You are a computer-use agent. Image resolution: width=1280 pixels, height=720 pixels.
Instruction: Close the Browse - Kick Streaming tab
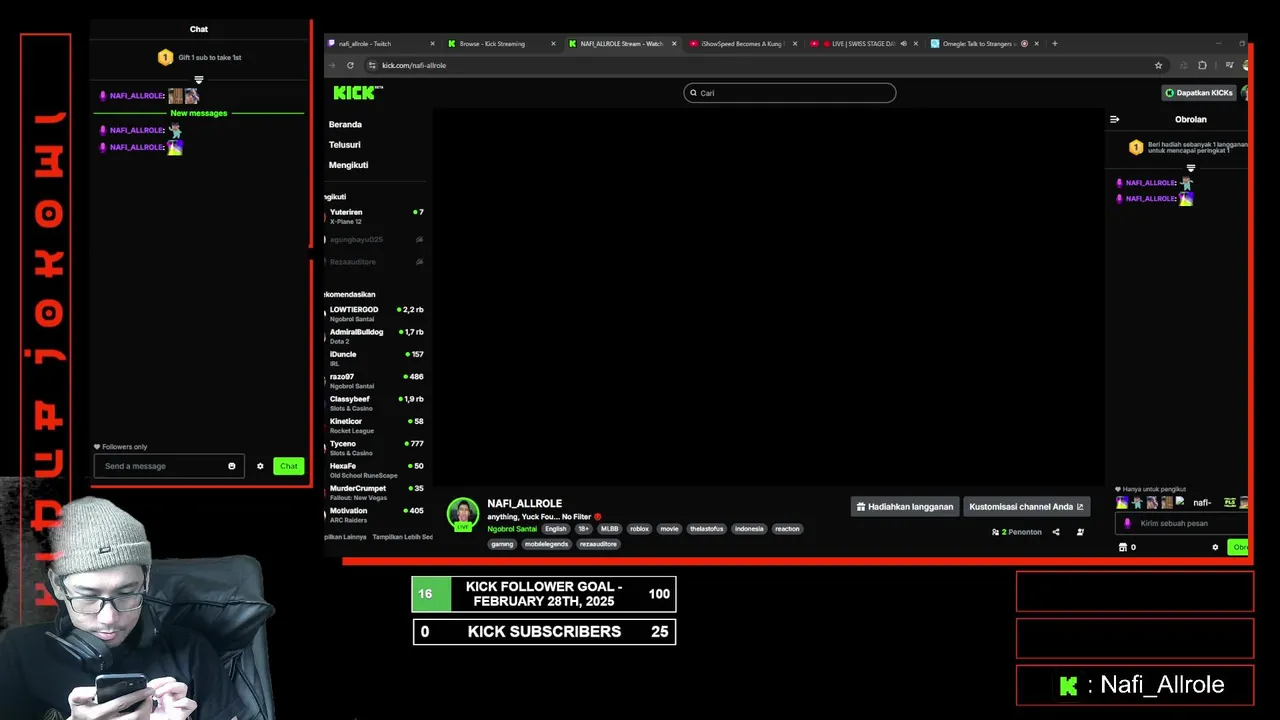(553, 43)
